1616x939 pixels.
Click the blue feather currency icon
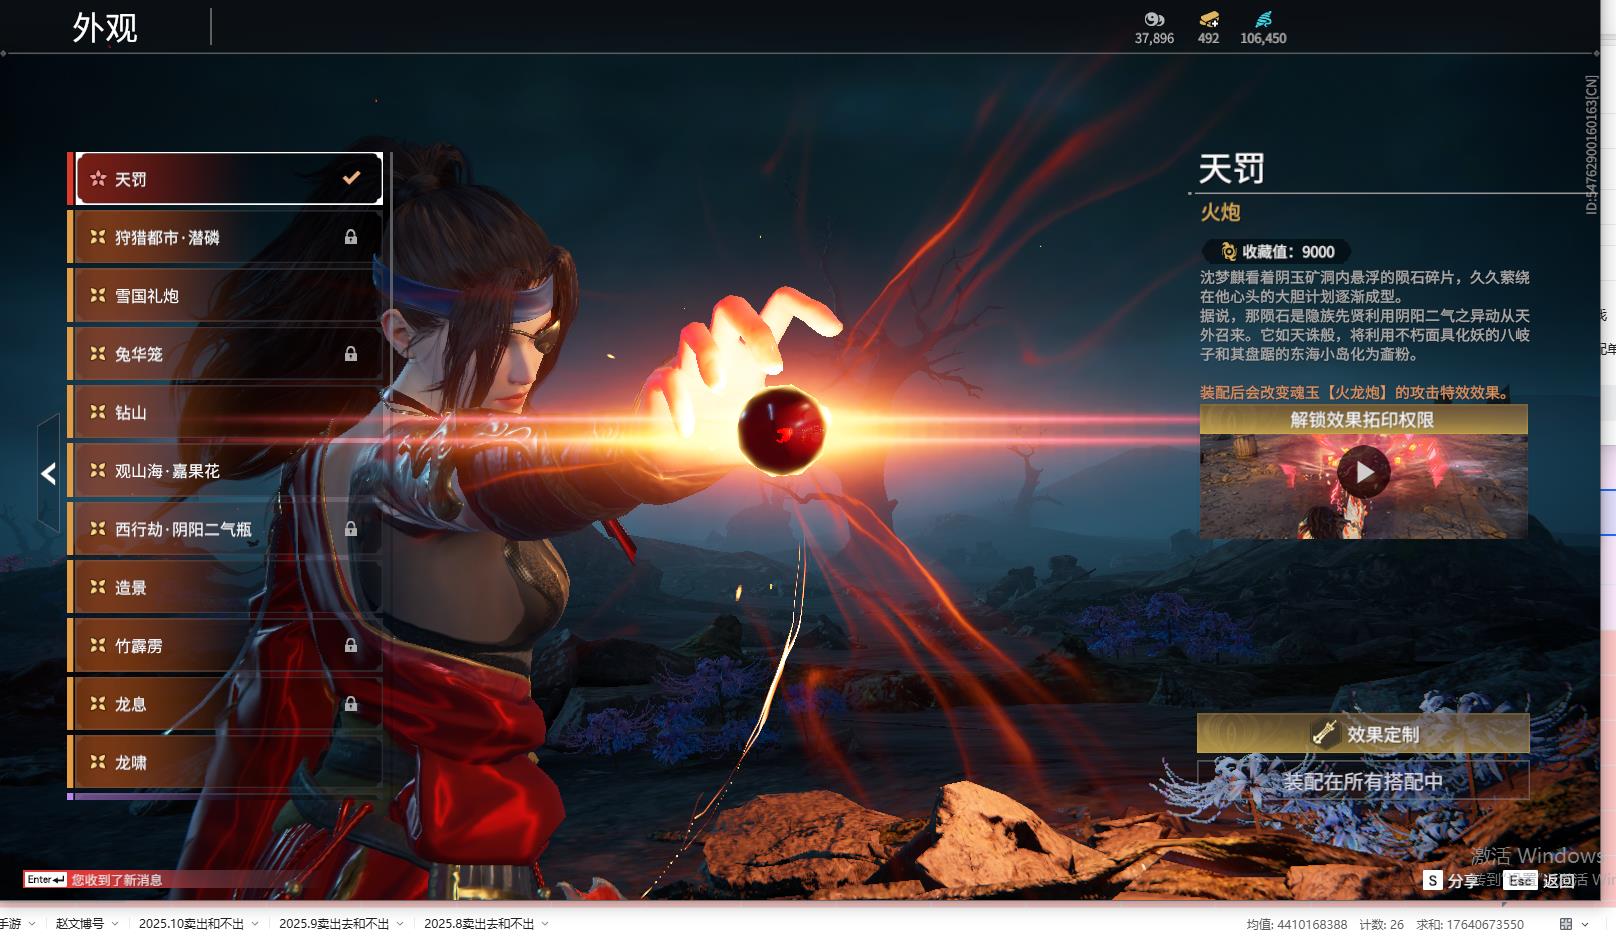(x=1263, y=19)
